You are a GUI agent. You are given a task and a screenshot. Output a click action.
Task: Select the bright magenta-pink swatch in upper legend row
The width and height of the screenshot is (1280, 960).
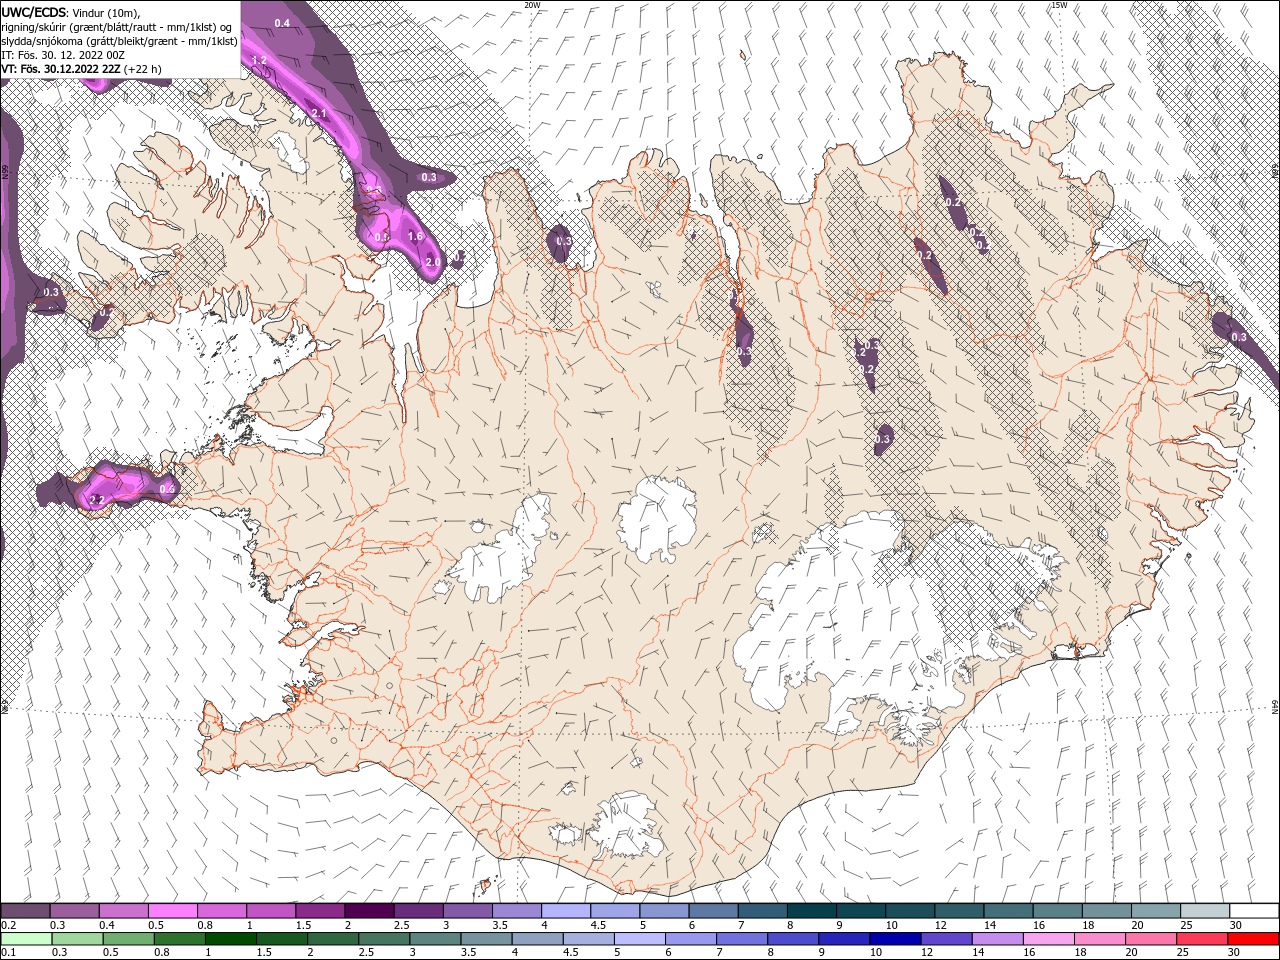(172, 911)
